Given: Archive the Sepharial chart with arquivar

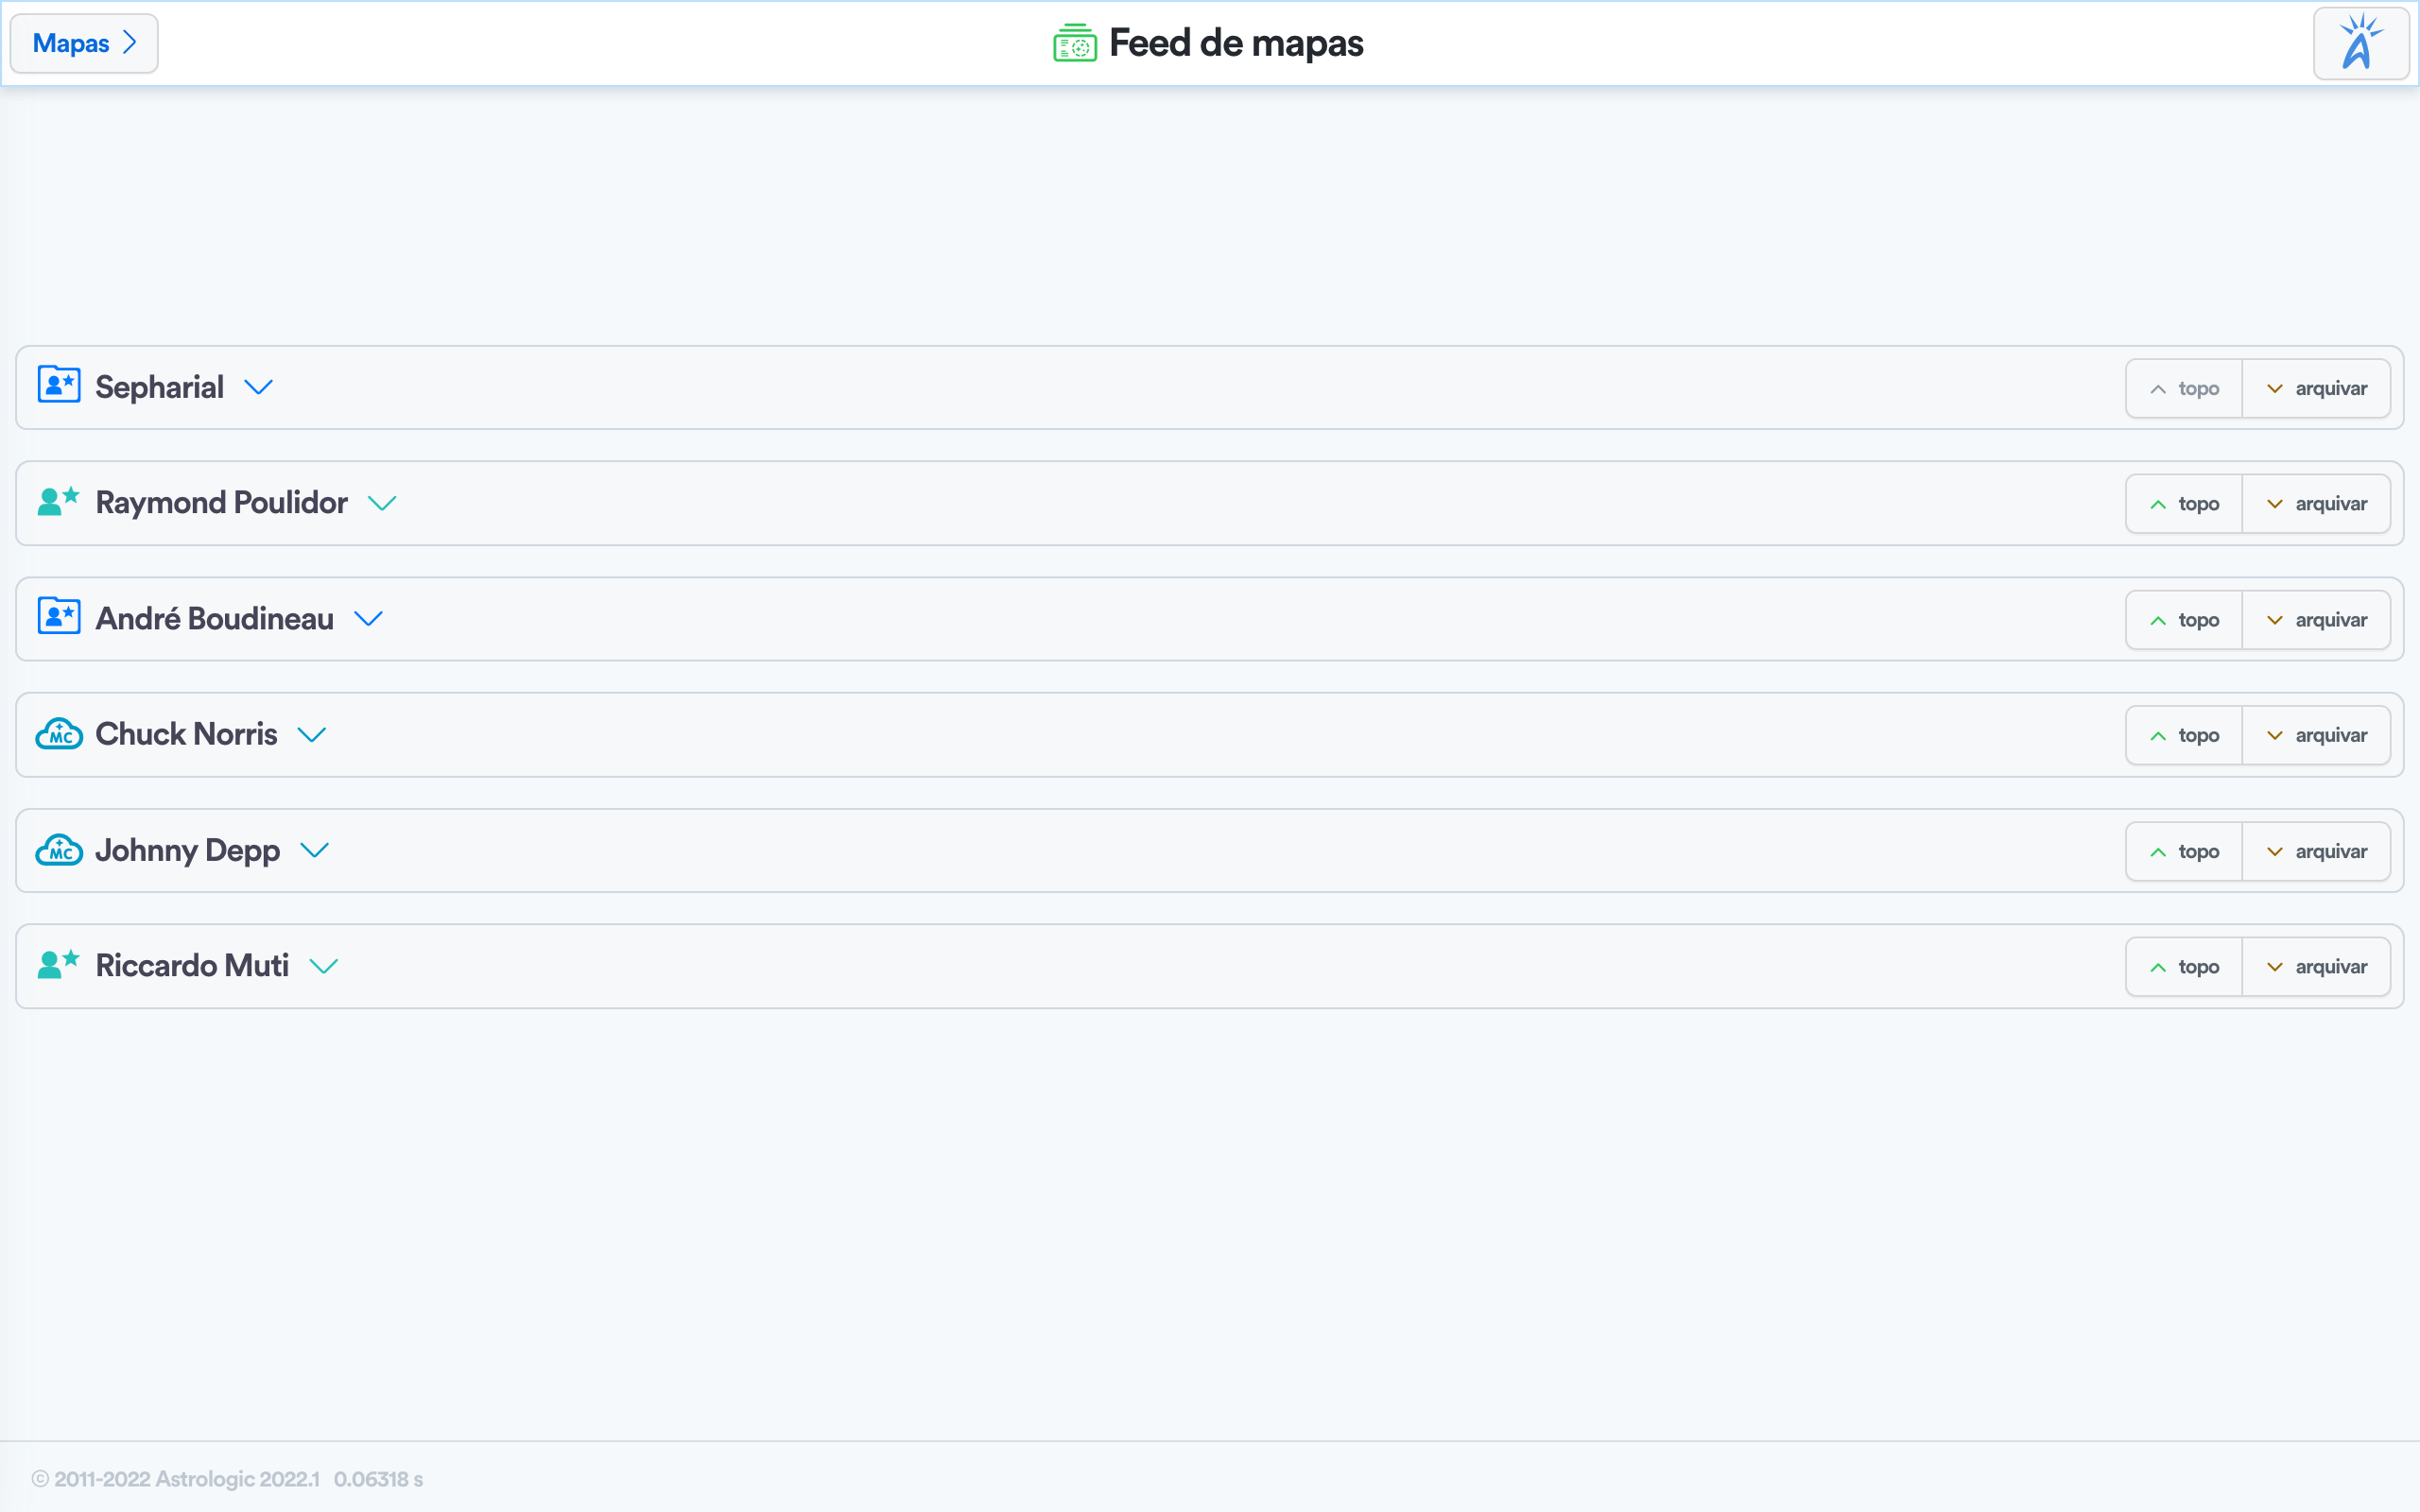Looking at the screenshot, I should click(x=2316, y=388).
